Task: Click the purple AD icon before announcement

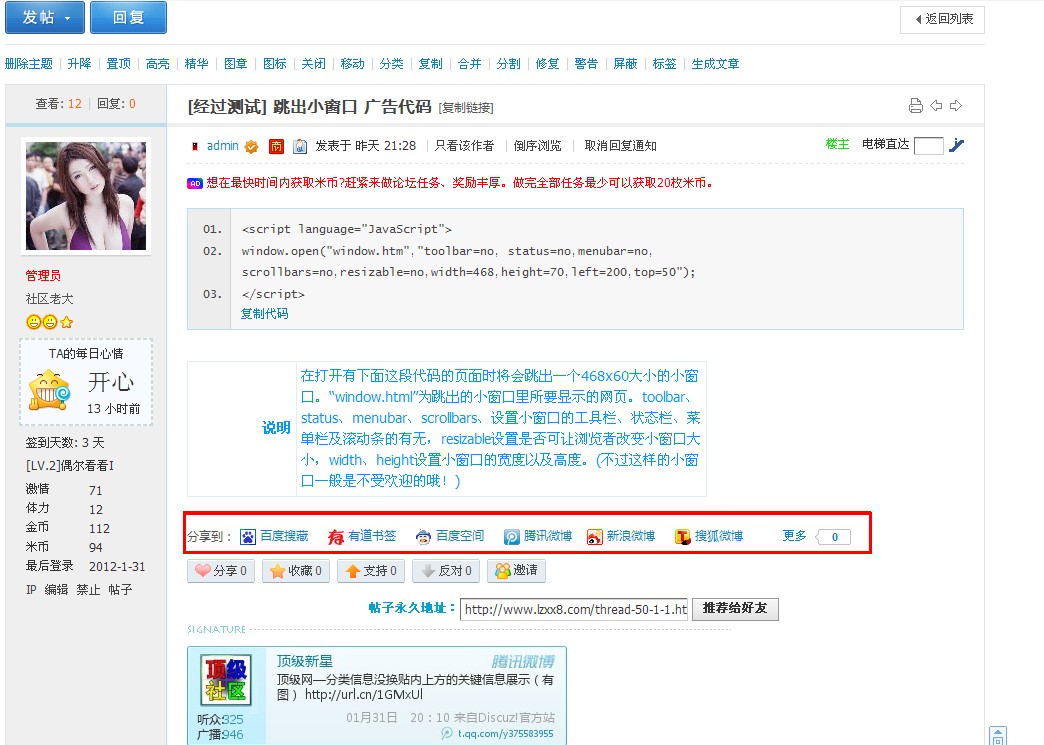Action: pyautogui.click(x=194, y=183)
